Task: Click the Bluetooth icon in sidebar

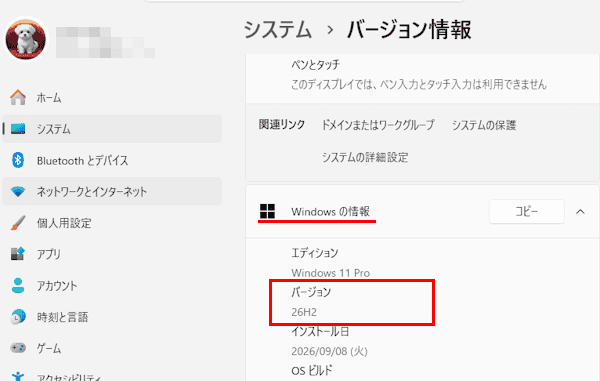Action: (18, 160)
